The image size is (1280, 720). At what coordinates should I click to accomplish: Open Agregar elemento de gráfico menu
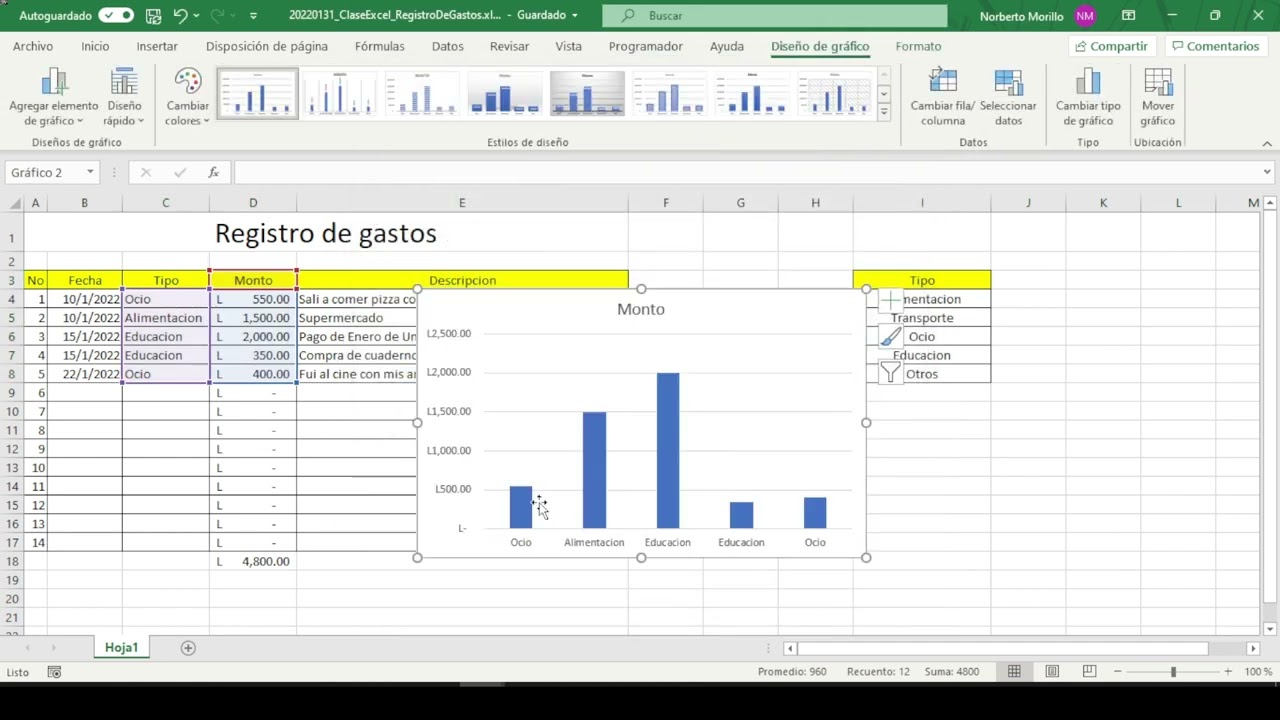pos(54,97)
